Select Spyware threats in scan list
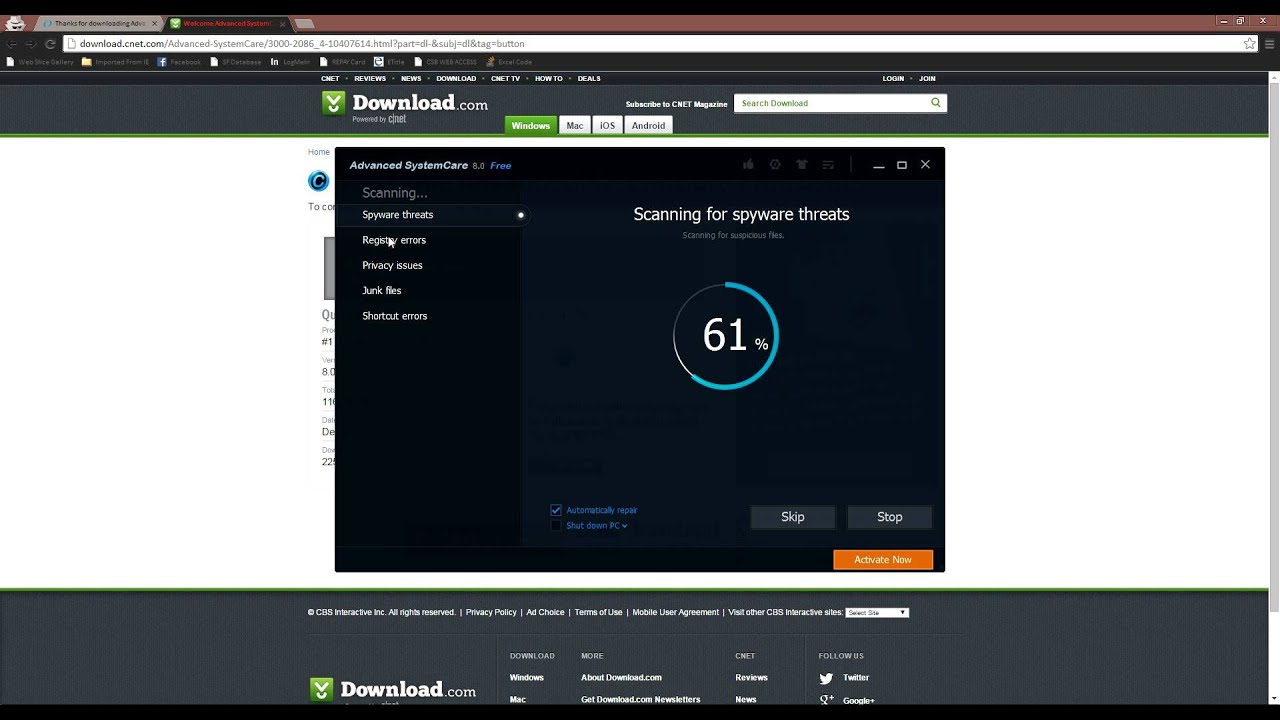The height and width of the screenshot is (720, 1280). tap(398, 215)
